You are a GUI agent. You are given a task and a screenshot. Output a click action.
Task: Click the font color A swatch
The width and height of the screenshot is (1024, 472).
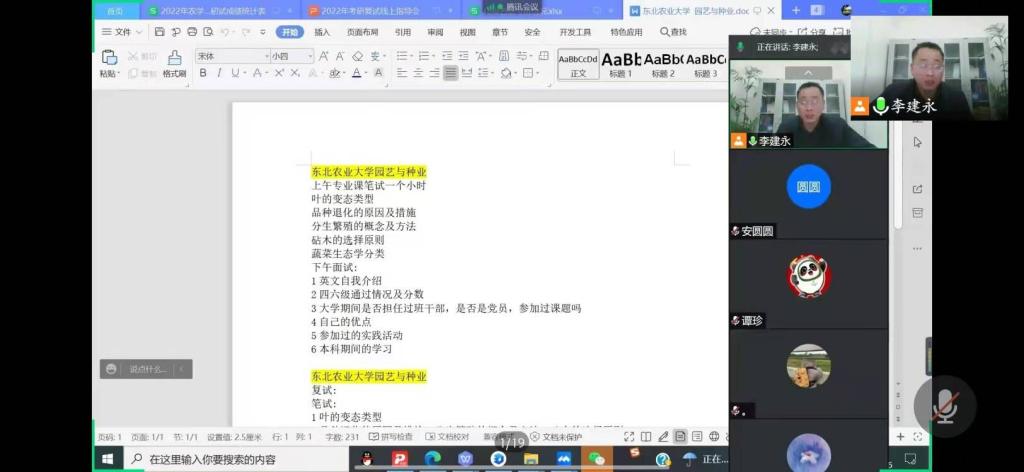click(357, 73)
